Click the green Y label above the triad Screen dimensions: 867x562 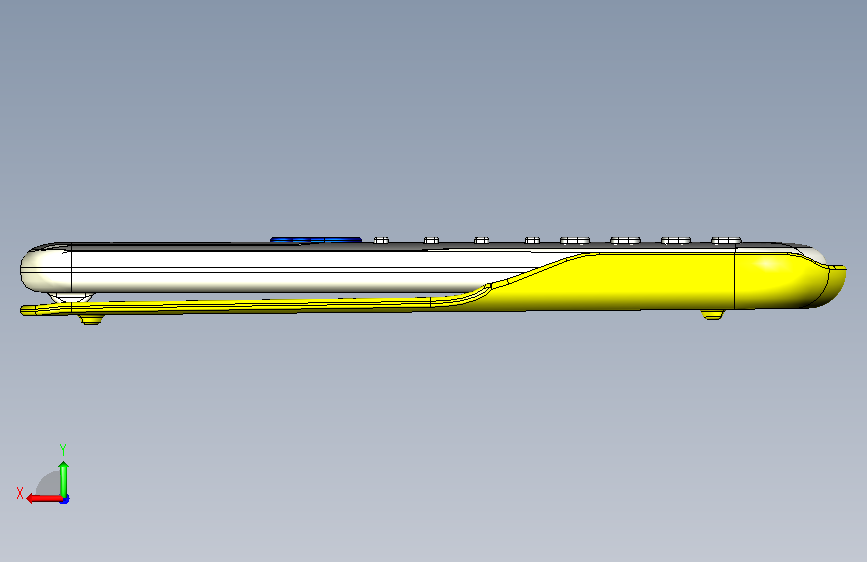click(63, 449)
